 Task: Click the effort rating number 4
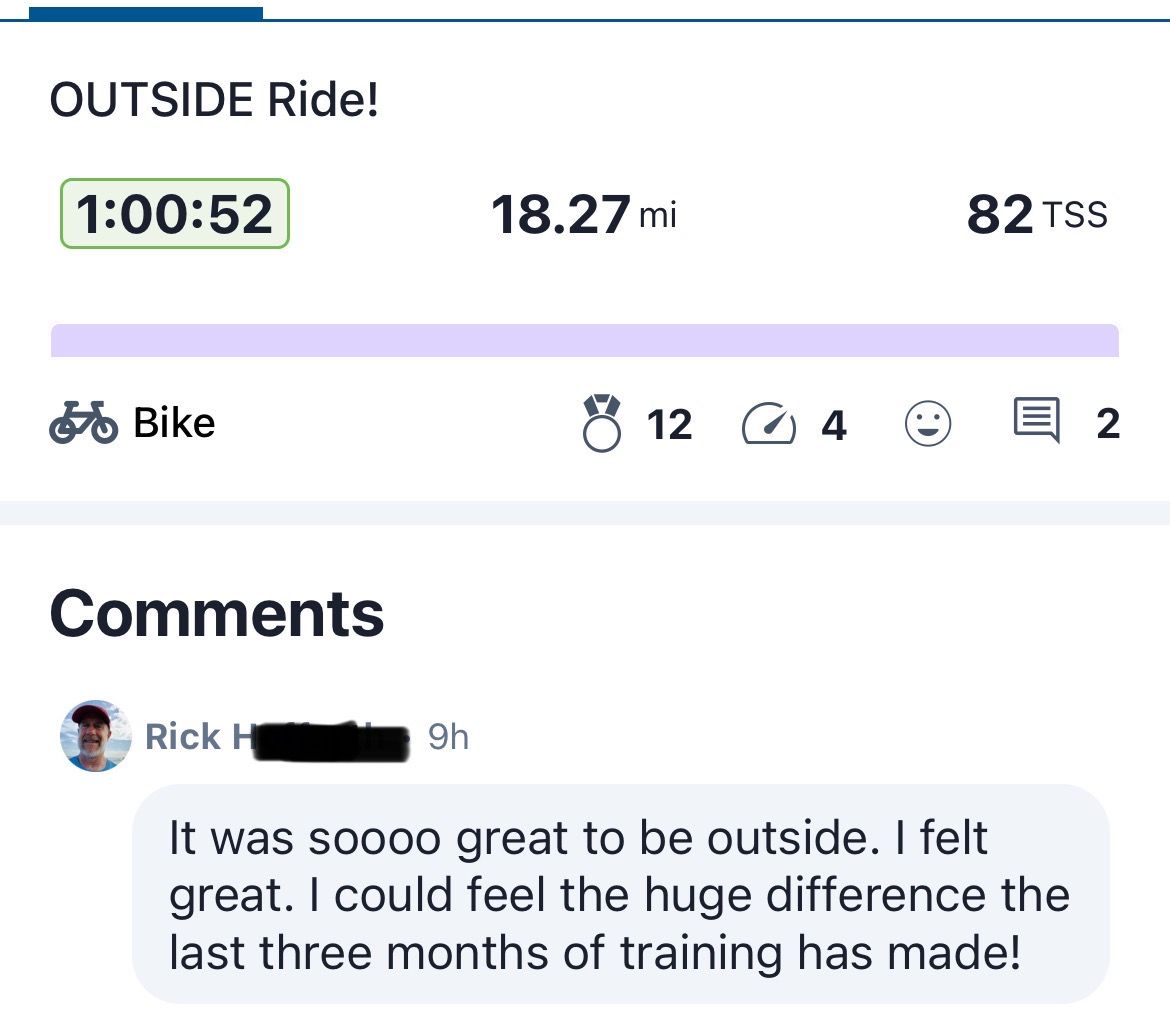[x=834, y=425]
